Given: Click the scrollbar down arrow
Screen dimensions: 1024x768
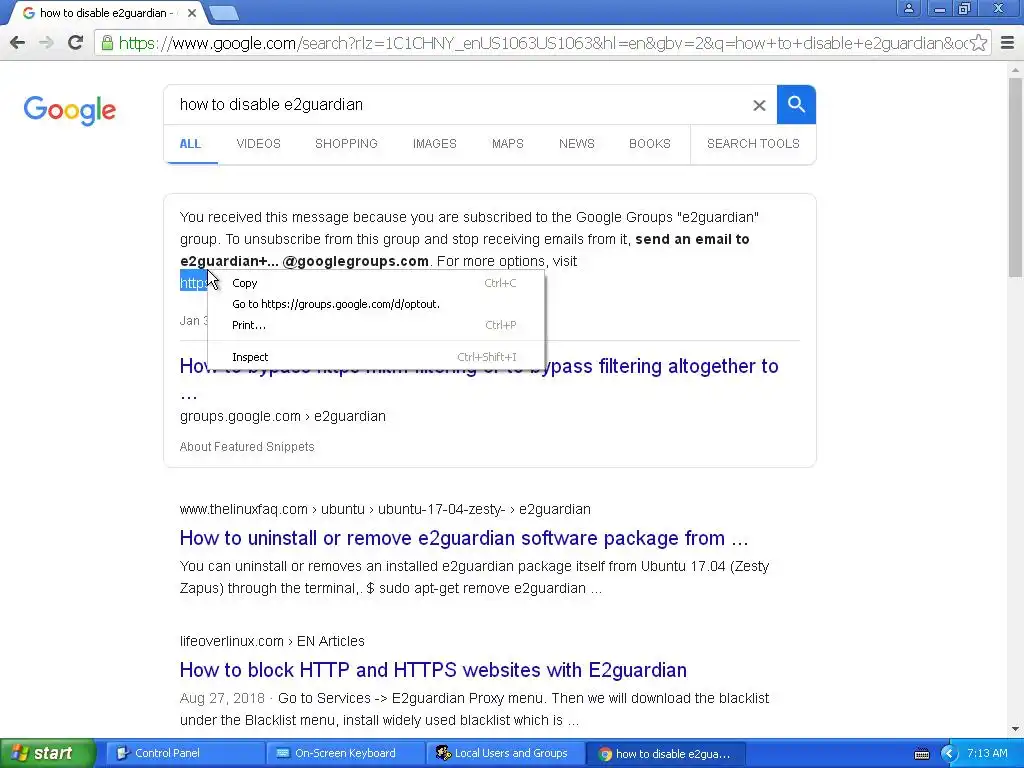Looking at the screenshot, I should (1016, 729).
